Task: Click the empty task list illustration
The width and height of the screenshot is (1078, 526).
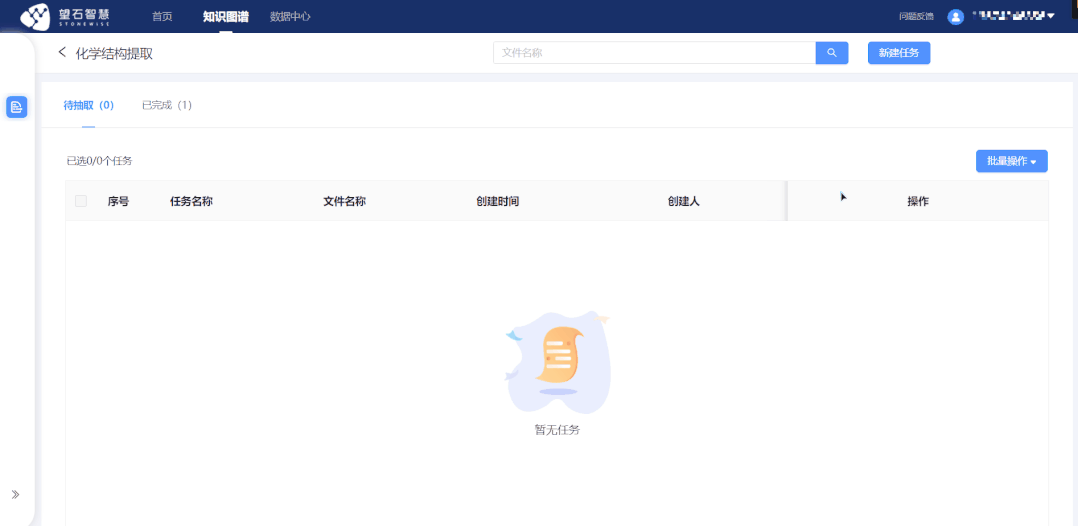Action: pos(557,362)
